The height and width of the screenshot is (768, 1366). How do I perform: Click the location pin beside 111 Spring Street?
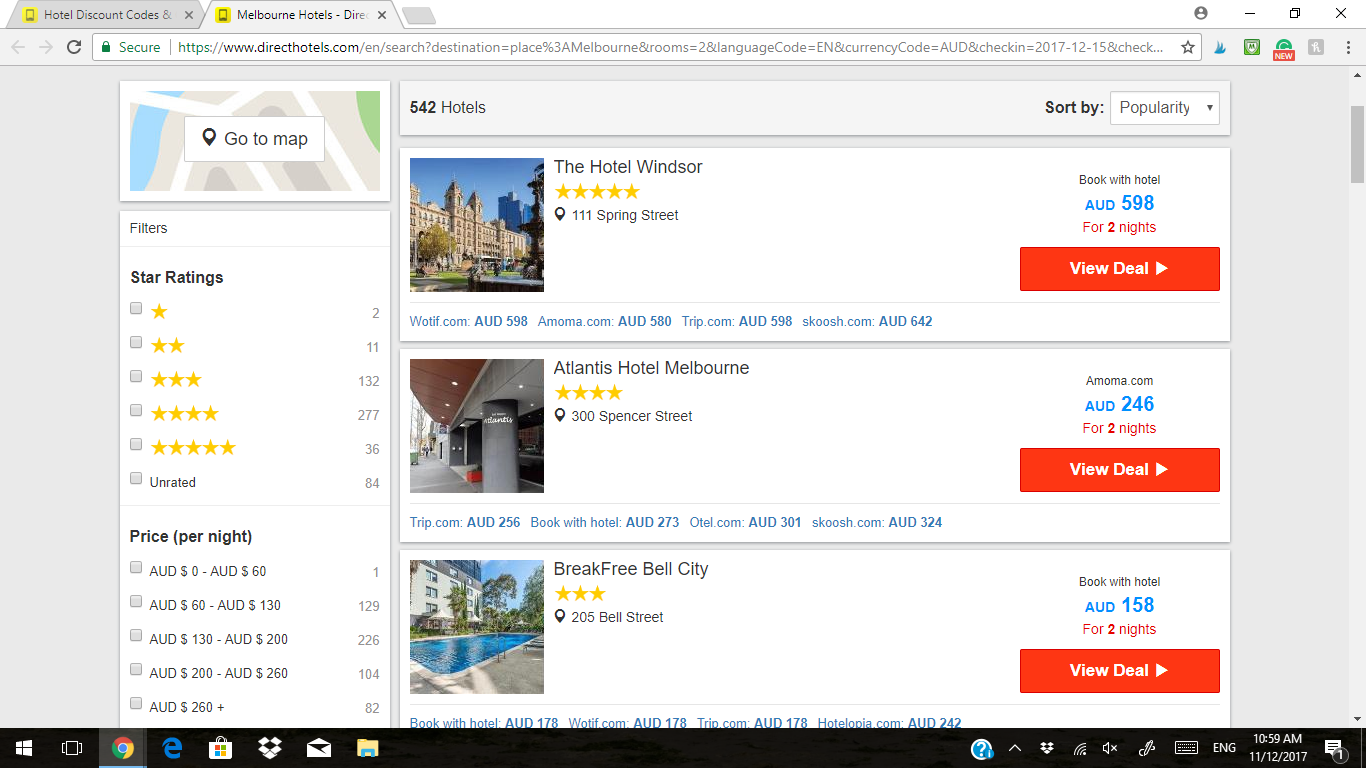(560, 214)
